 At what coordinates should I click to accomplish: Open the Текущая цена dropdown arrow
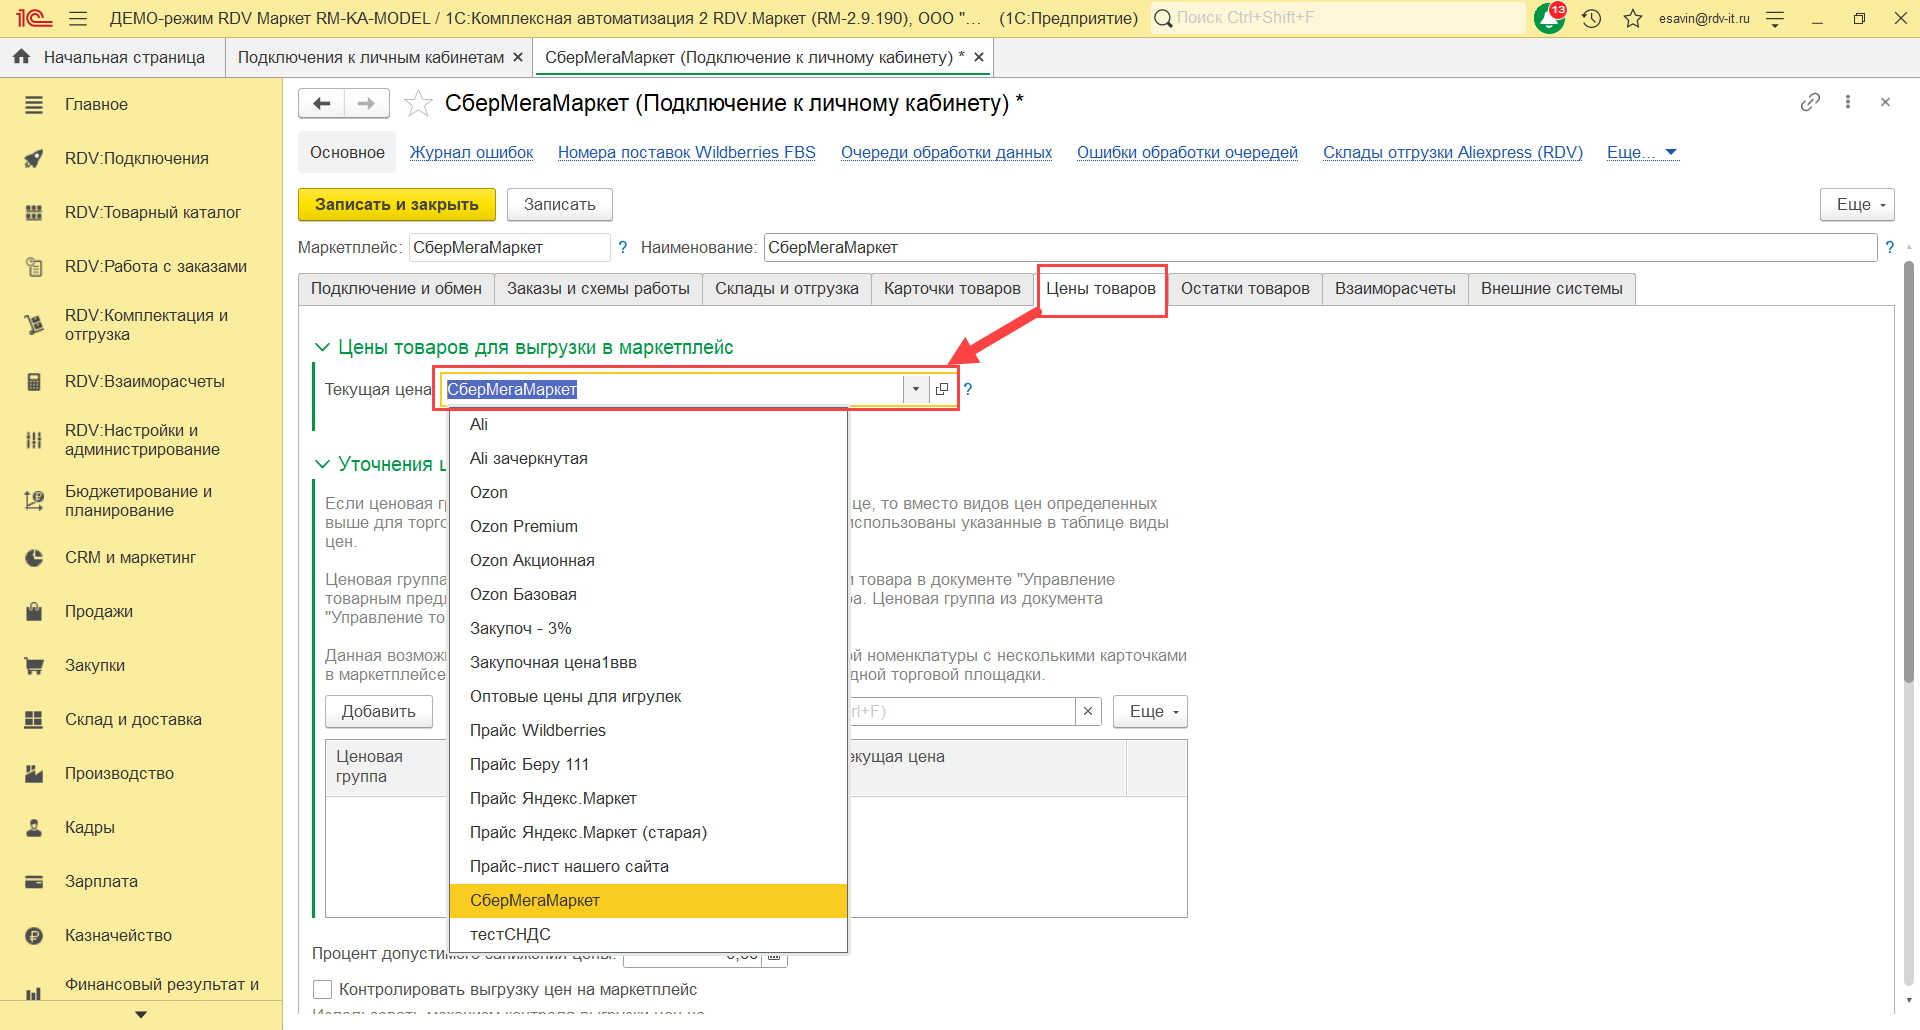pyautogui.click(x=915, y=389)
